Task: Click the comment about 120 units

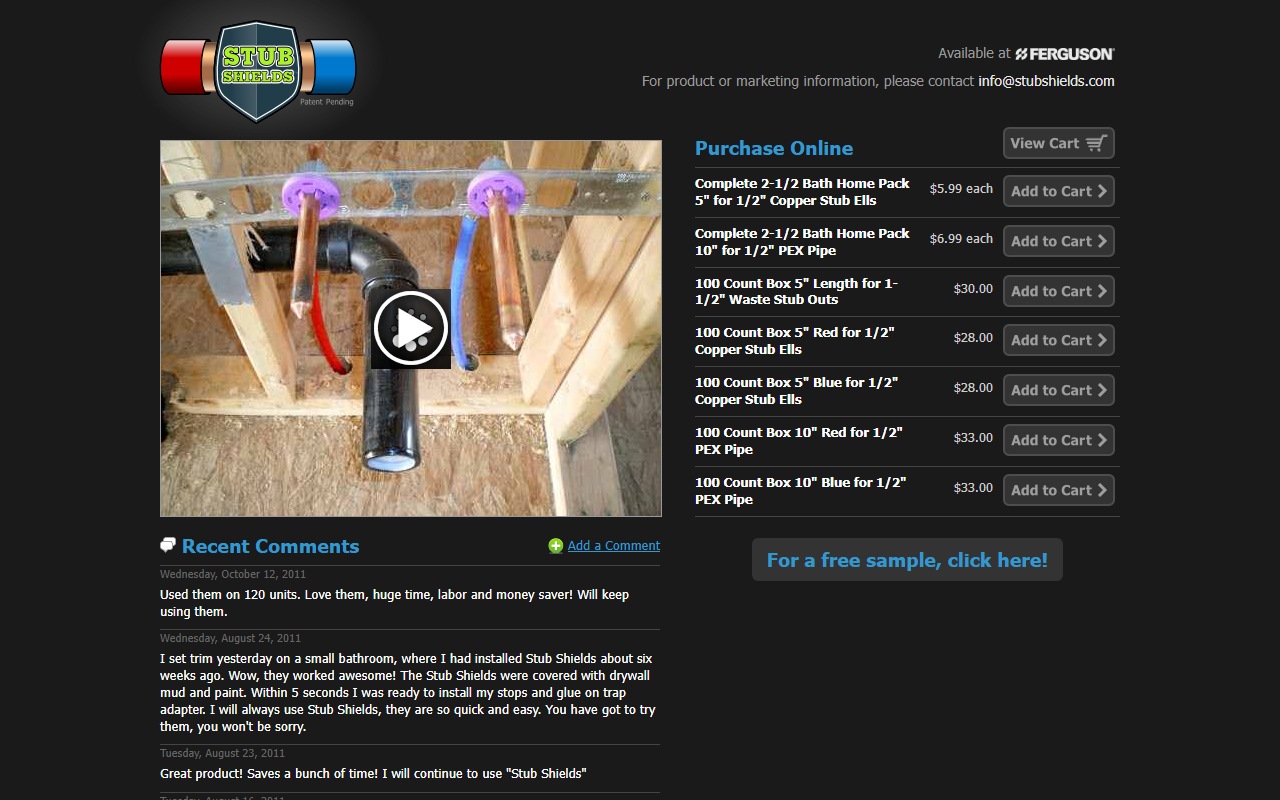Action: click(x=395, y=603)
